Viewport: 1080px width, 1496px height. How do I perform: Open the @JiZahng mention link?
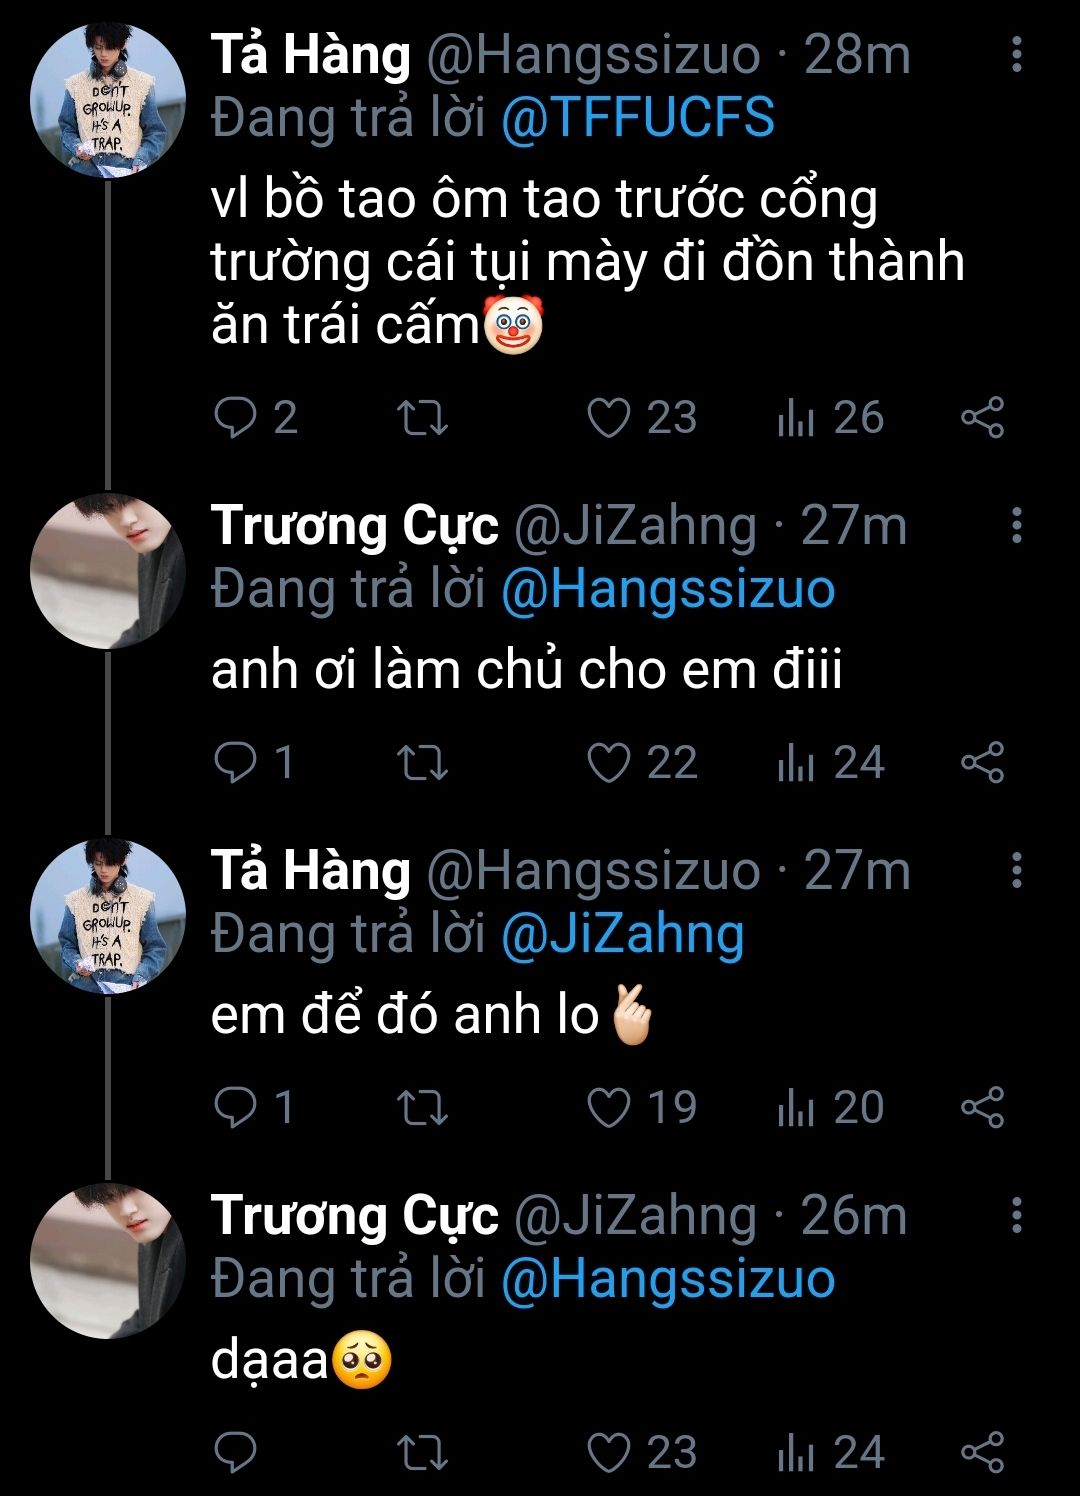pos(623,935)
